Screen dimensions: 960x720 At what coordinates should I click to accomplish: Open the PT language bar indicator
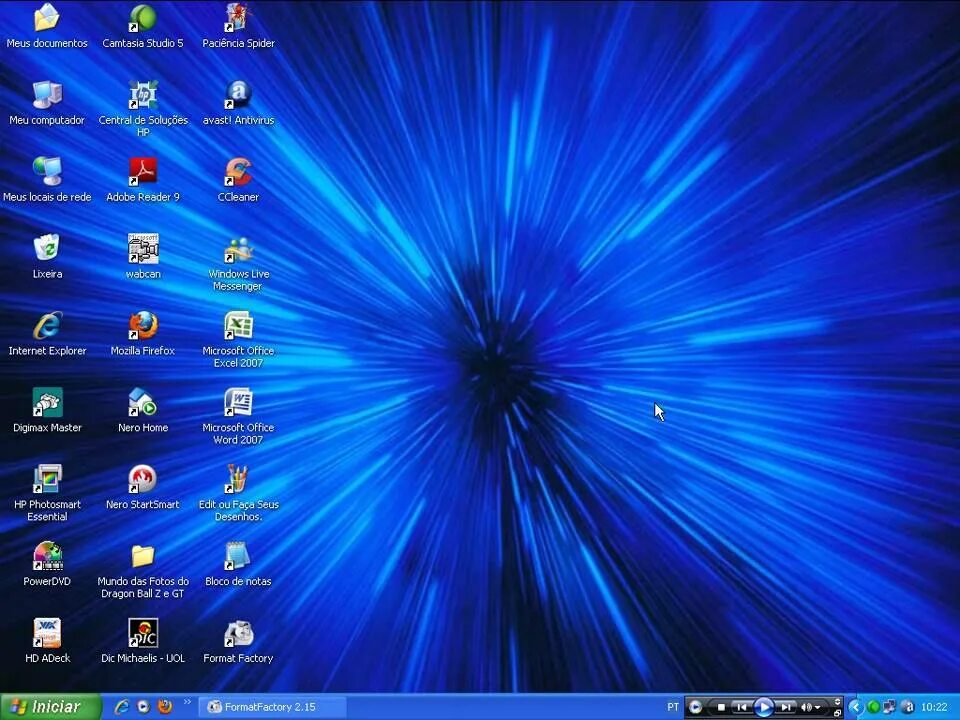(x=673, y=707)
